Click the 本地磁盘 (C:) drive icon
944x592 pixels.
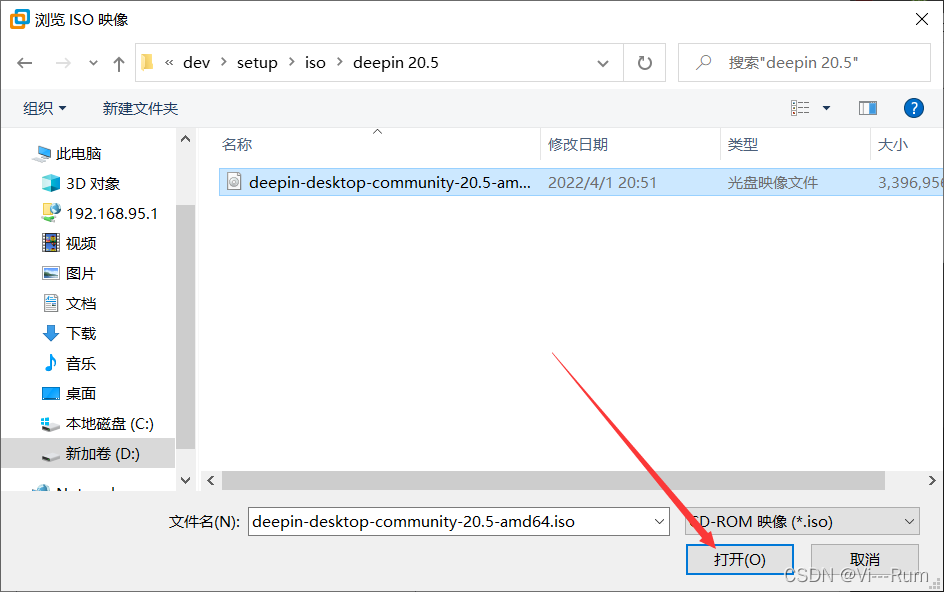click(51, 424)
